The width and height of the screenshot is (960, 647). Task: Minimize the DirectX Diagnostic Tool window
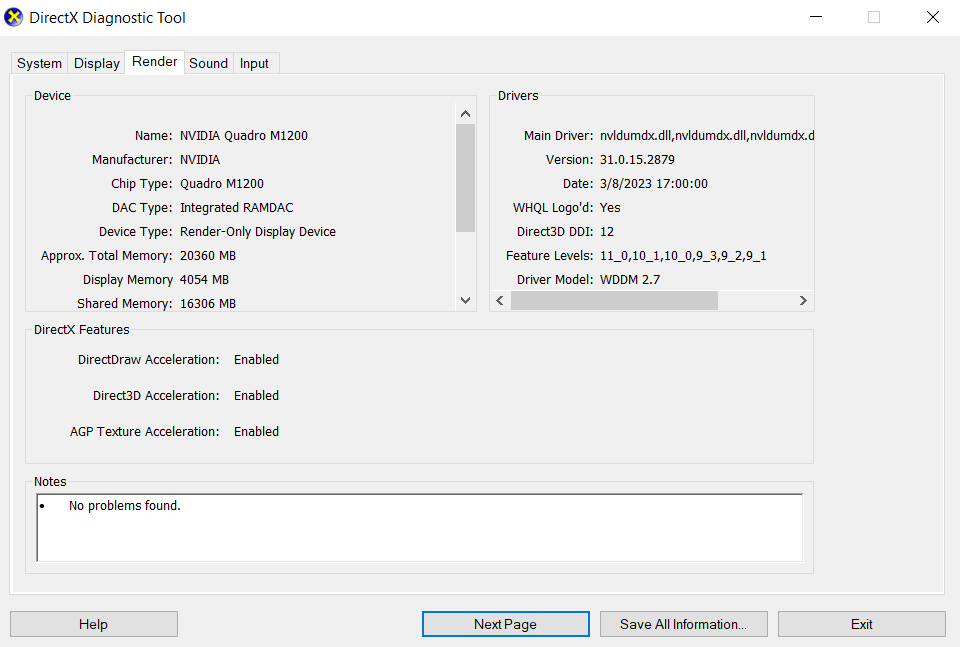pos(816,17)
